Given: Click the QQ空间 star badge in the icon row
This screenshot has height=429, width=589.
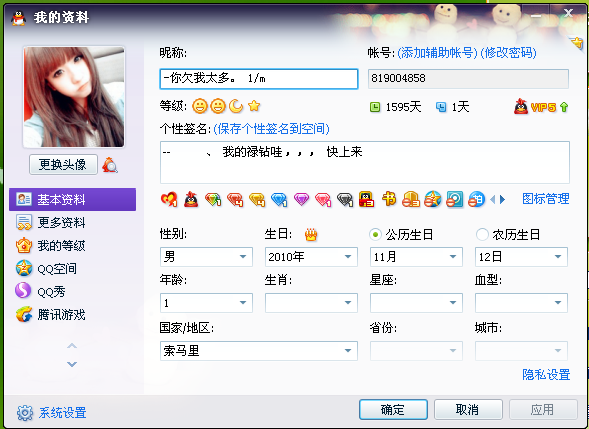Looking at the screenshot, I should click(433, 199).
